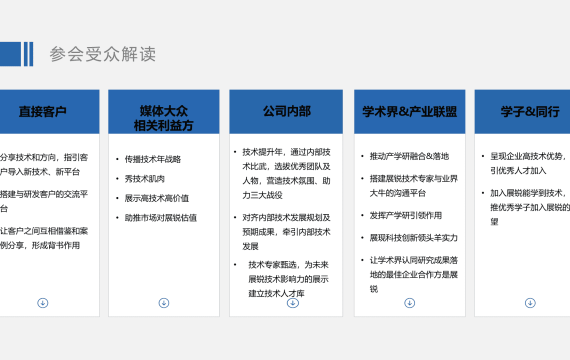Click the bullet 助推市场对展锐估值
570x360 pixels.
click(161, 218)
